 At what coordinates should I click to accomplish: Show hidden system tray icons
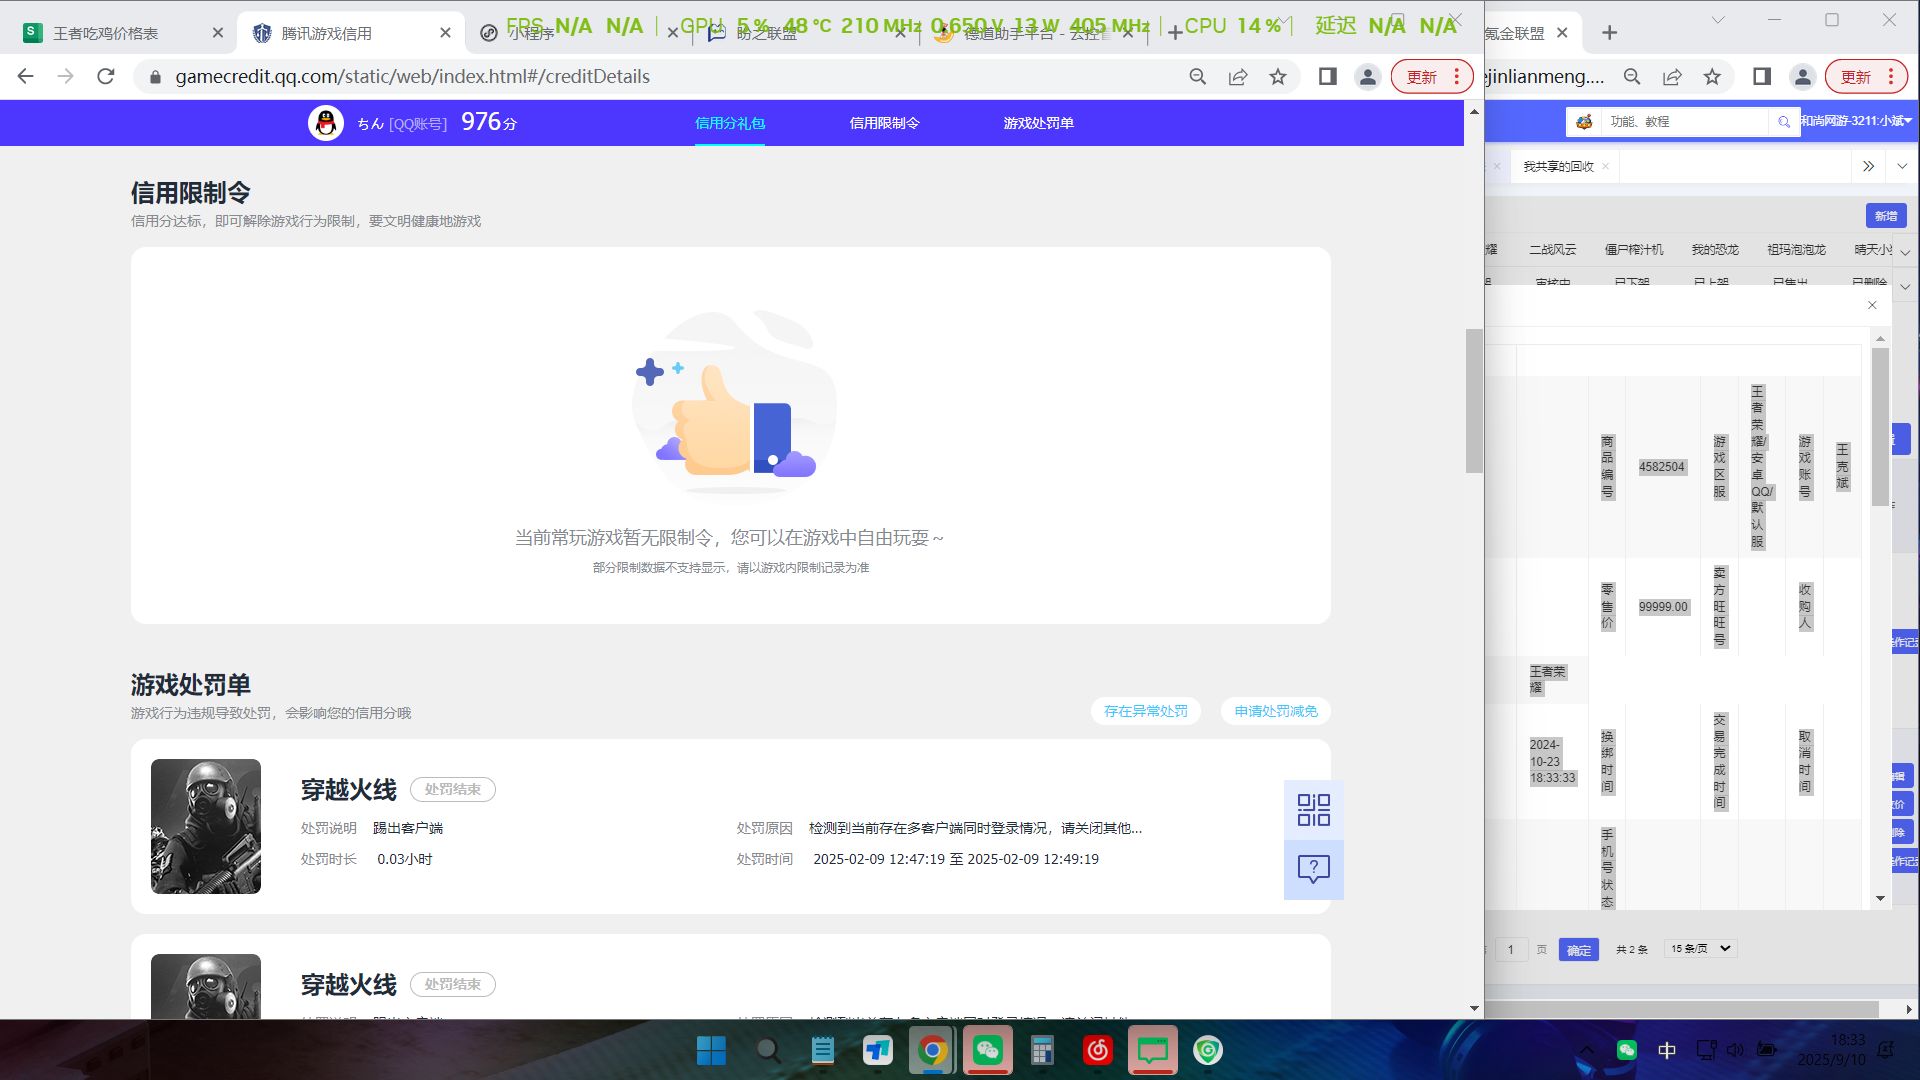coord(1587,1050)
